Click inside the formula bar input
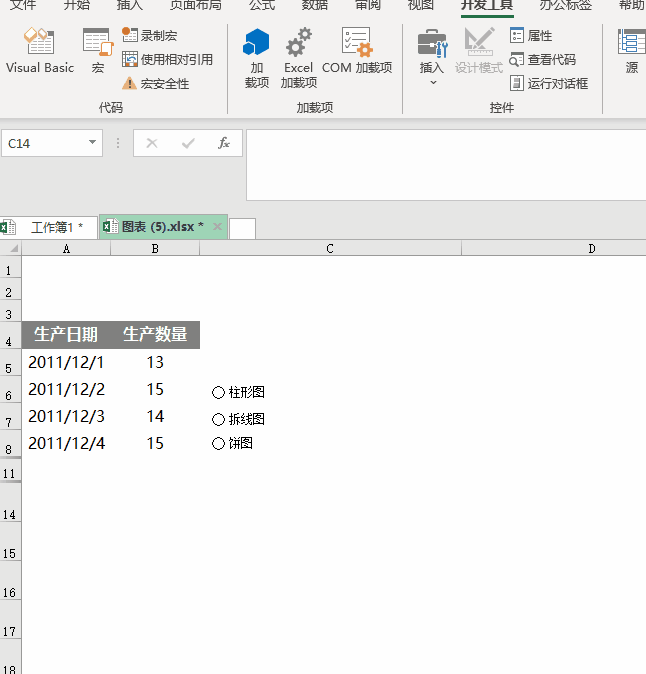Viewport: 646px width, 674px height. [440, 165]
